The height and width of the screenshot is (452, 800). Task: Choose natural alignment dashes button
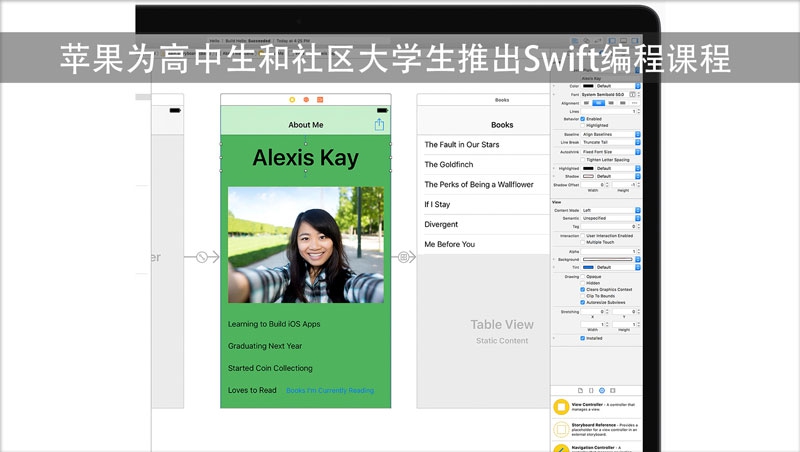click(x=634, y=103)
